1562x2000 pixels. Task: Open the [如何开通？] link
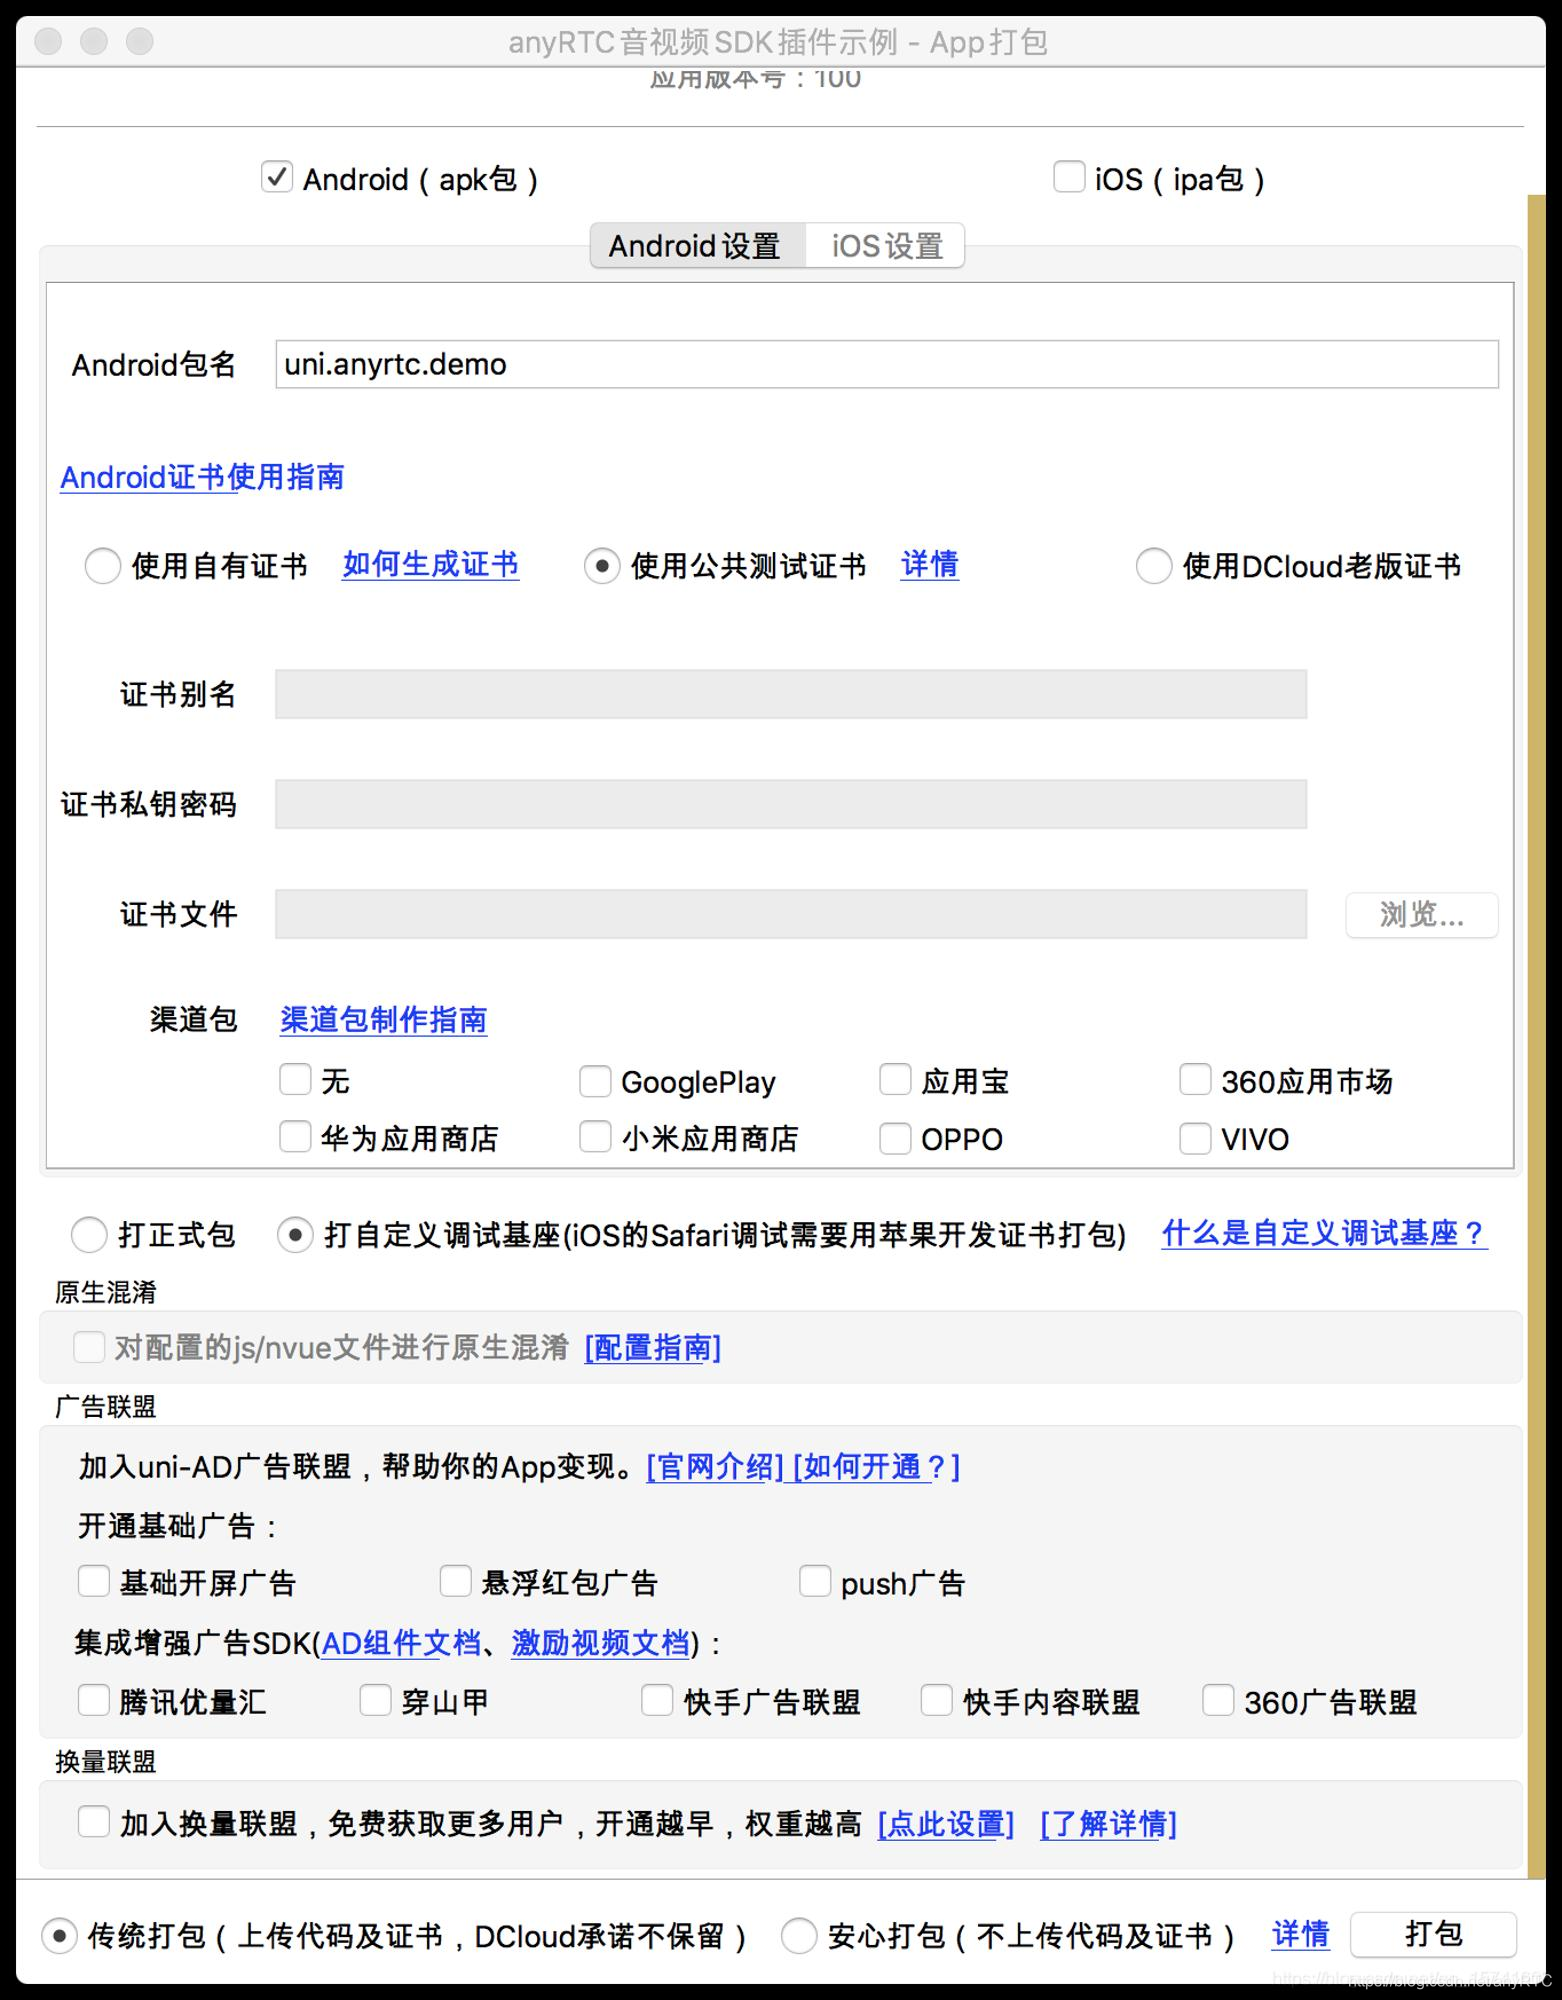pyautogui.click(x=876, y=1467)
